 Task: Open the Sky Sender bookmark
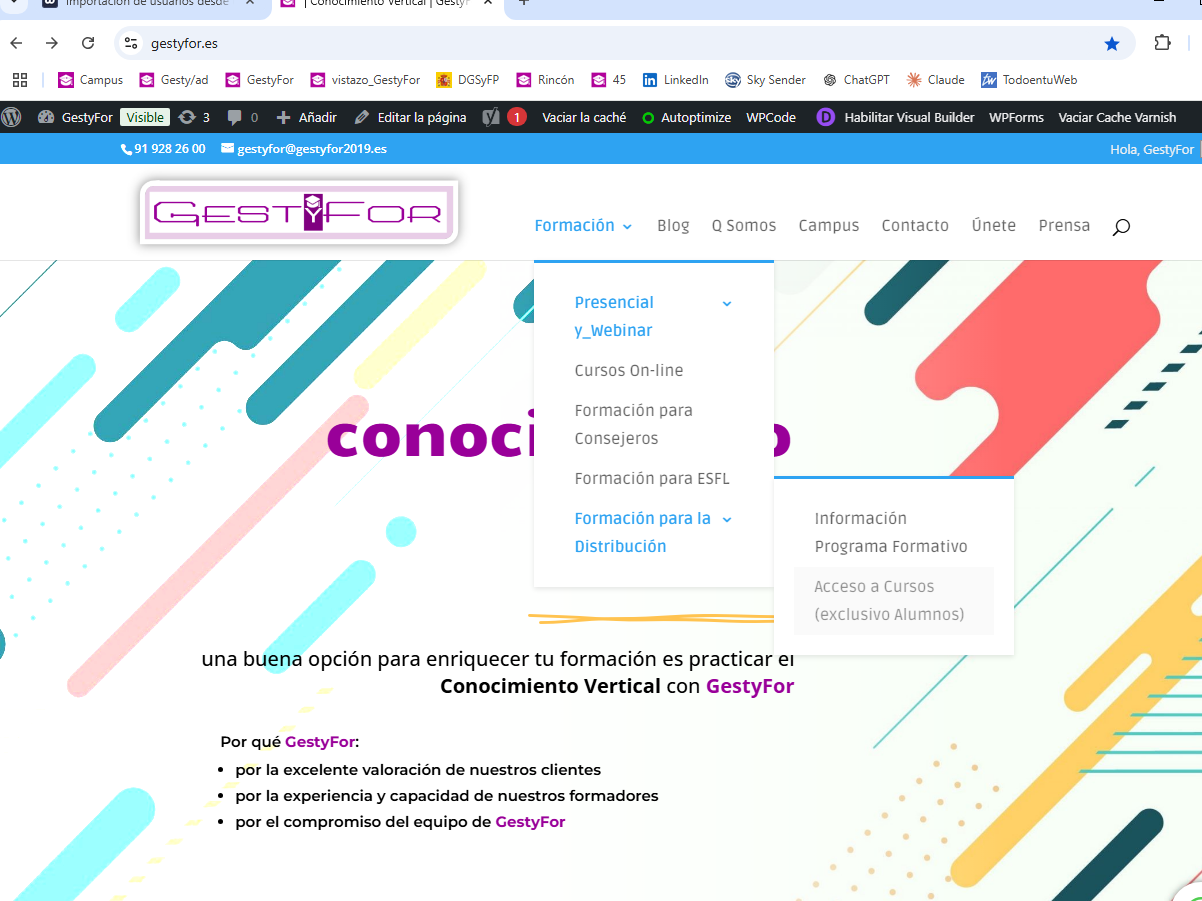click(766, 80)
